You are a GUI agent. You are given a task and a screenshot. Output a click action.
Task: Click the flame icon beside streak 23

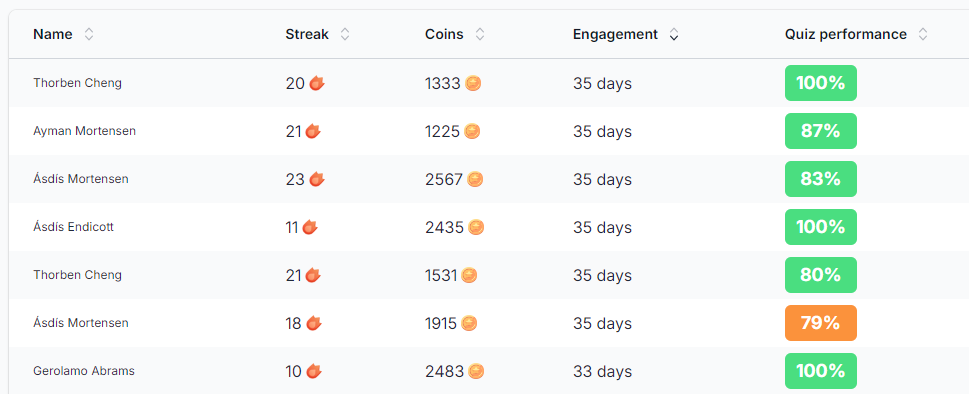(317, 179)
